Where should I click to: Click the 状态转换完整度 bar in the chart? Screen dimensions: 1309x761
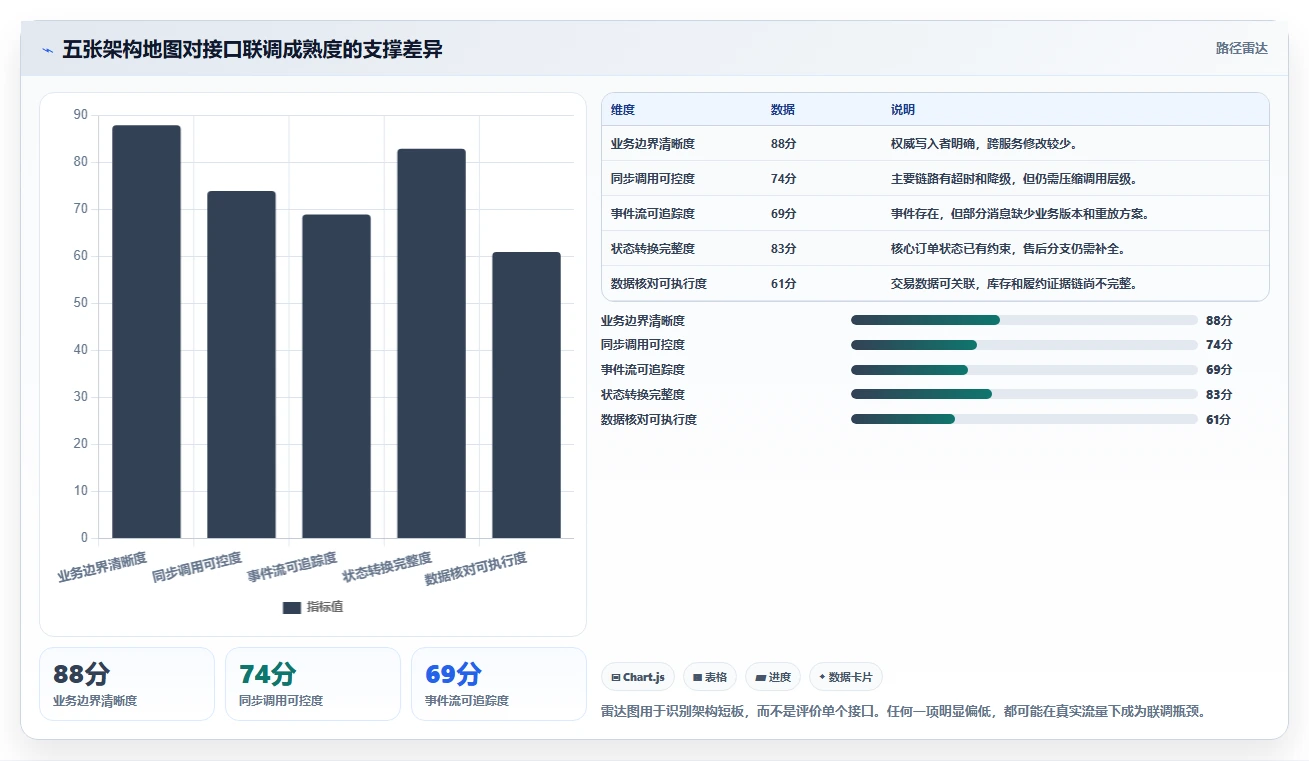click(431, 344)
